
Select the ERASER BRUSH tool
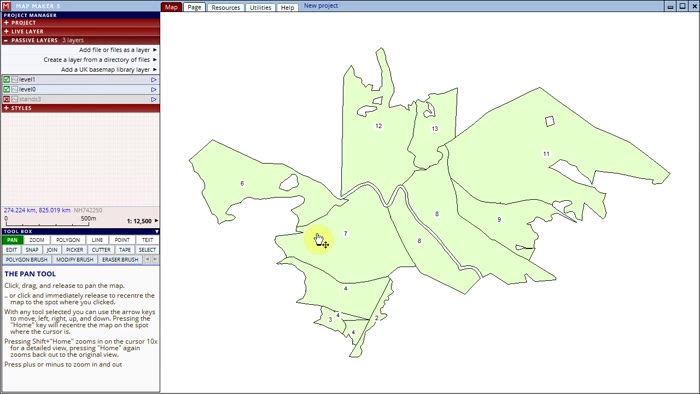120,260
